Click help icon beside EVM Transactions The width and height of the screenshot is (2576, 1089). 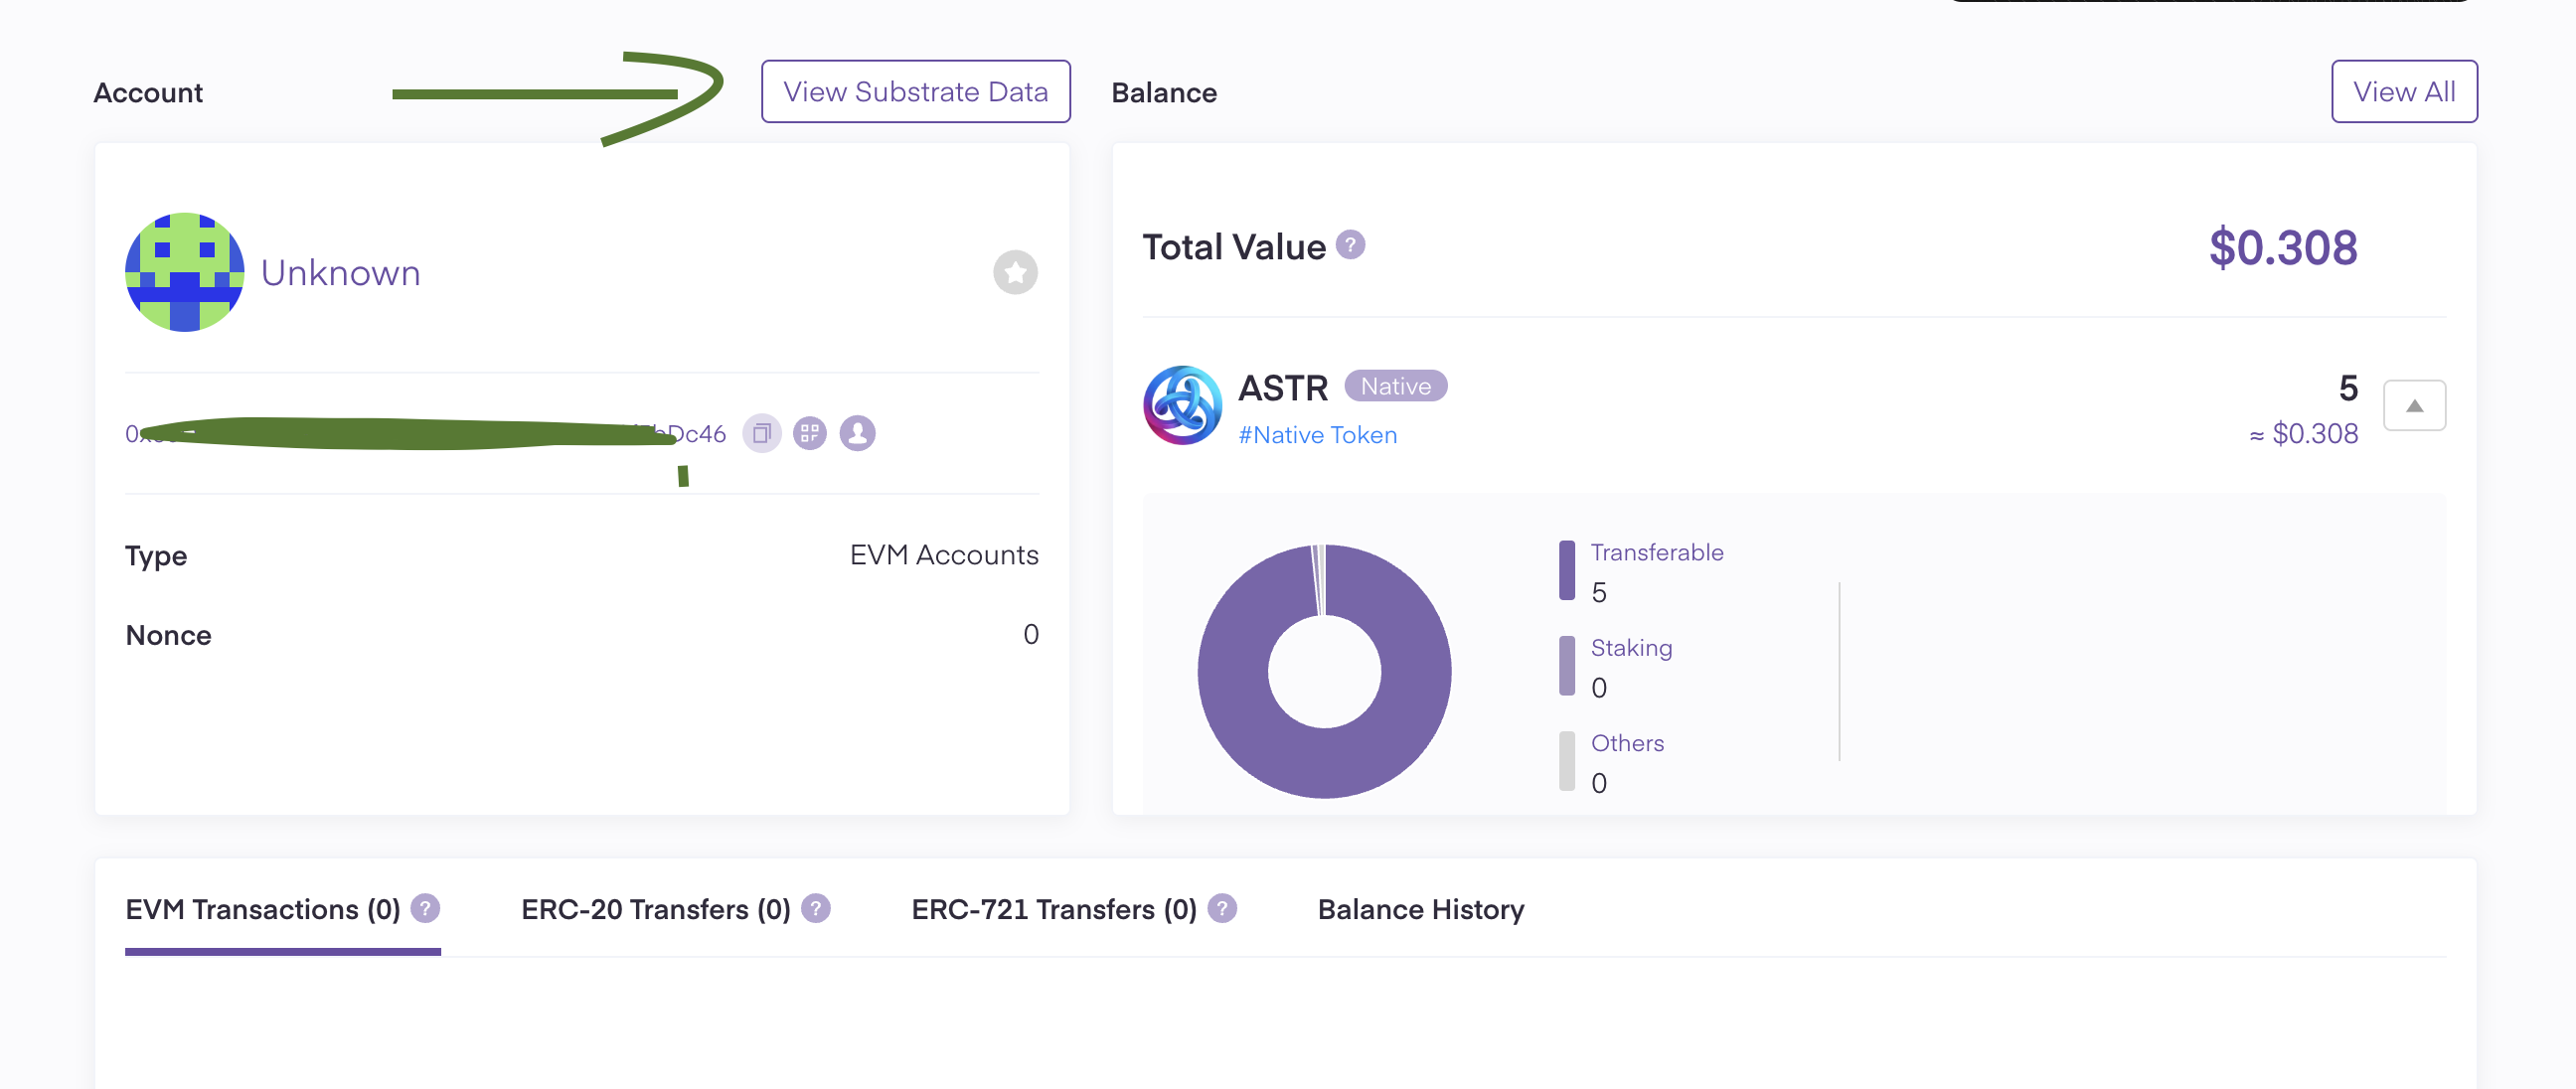pos(425,908)
